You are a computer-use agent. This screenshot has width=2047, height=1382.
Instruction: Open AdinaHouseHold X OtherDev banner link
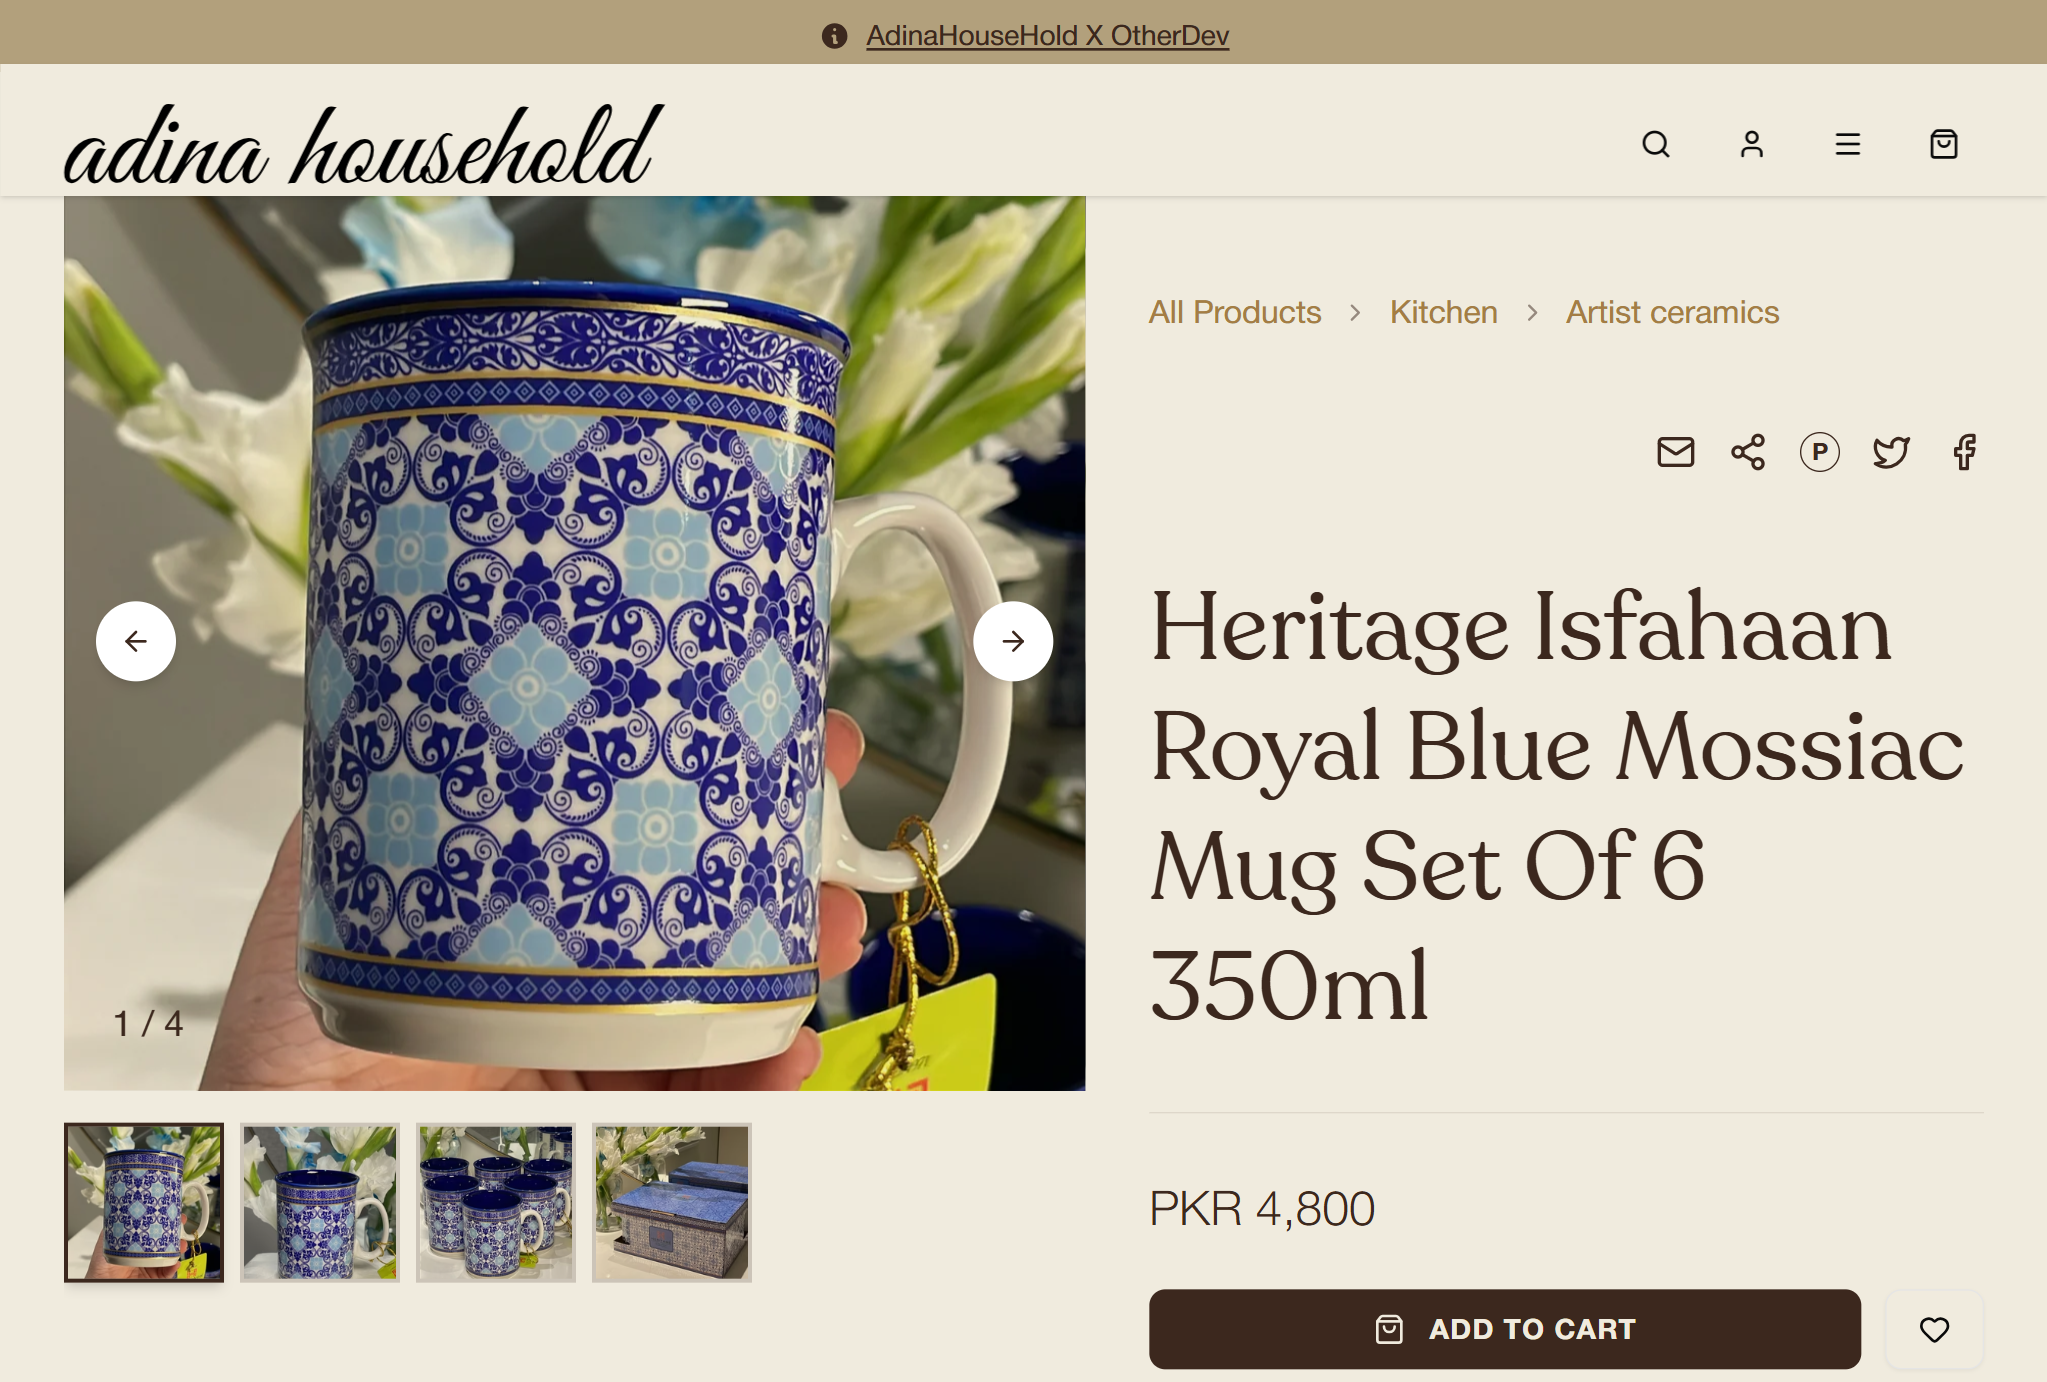[1047, 36]
